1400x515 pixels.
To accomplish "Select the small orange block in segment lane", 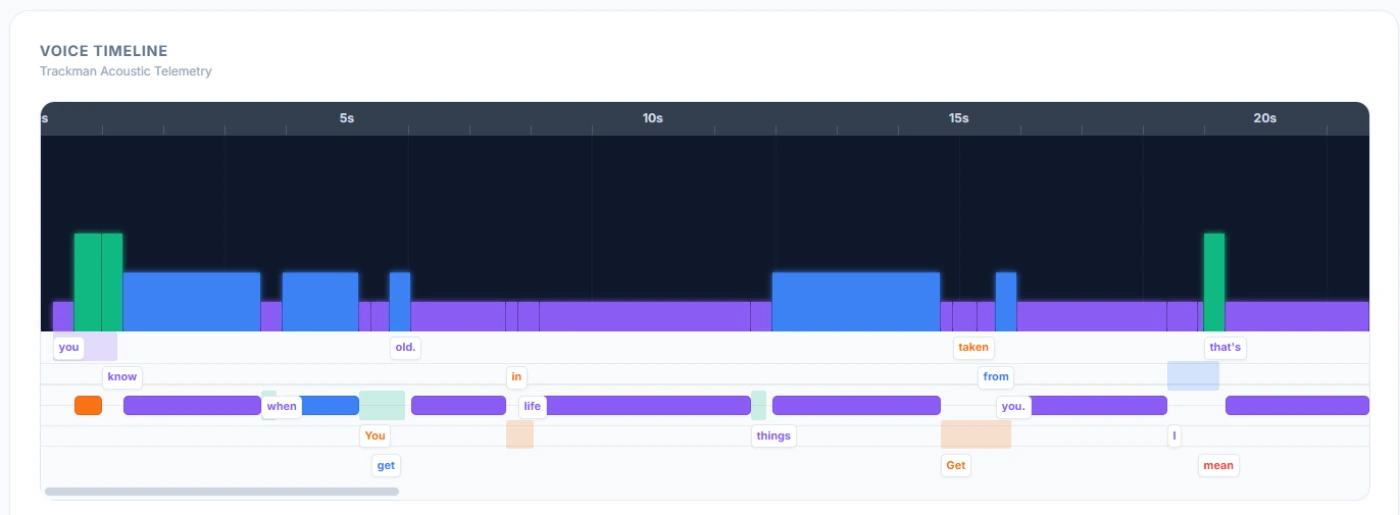I will coord(88,405).
